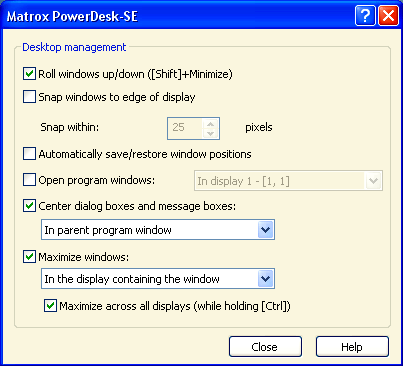
Task: Decrease Snap within value with down arrow
Action: [210, 133]
